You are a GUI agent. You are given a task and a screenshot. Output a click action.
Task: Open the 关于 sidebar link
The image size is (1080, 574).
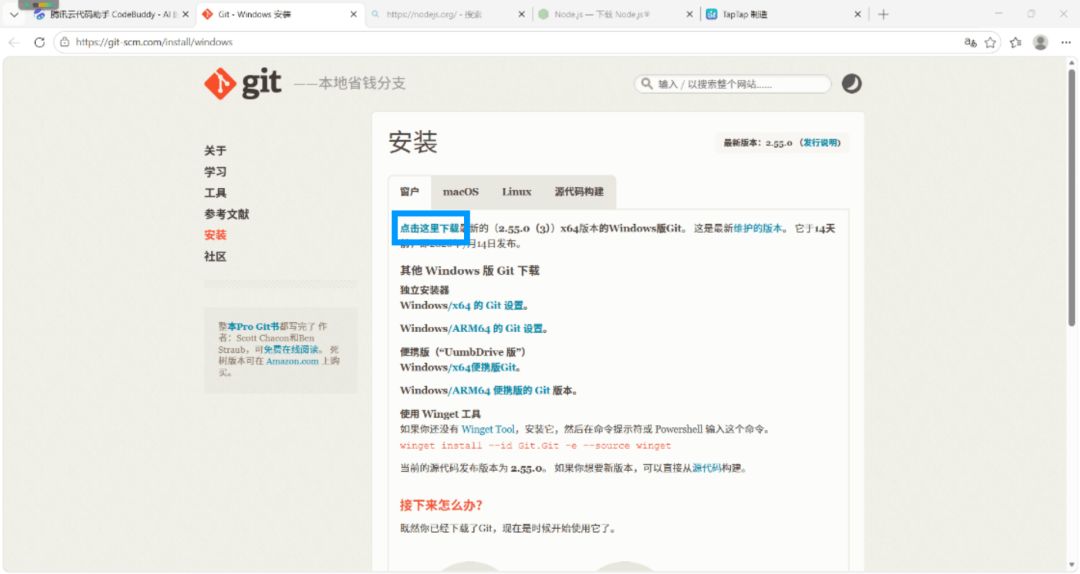coord(215,150)
